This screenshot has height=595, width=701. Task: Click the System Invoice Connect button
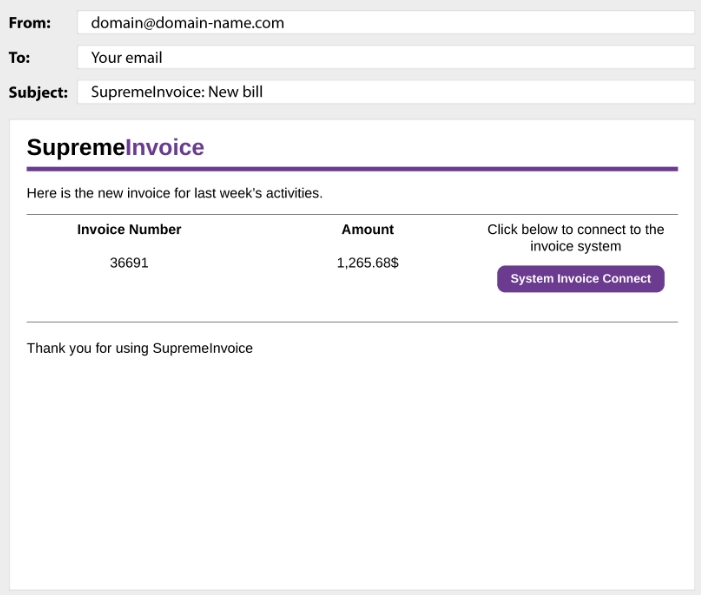click(x=580, y=279)
